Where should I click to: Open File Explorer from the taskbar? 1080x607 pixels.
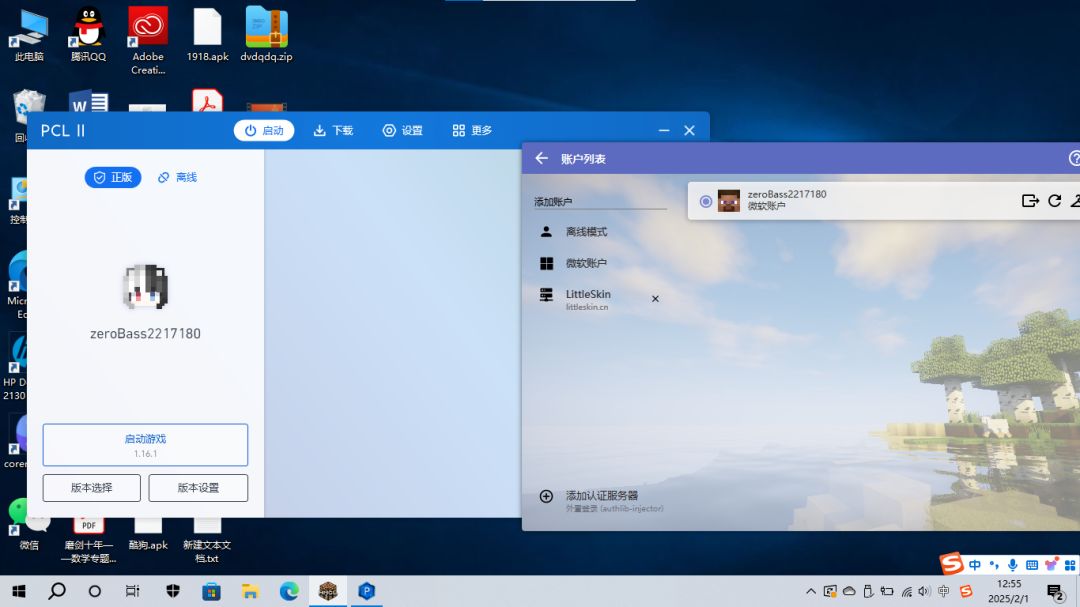coord(249,591)
